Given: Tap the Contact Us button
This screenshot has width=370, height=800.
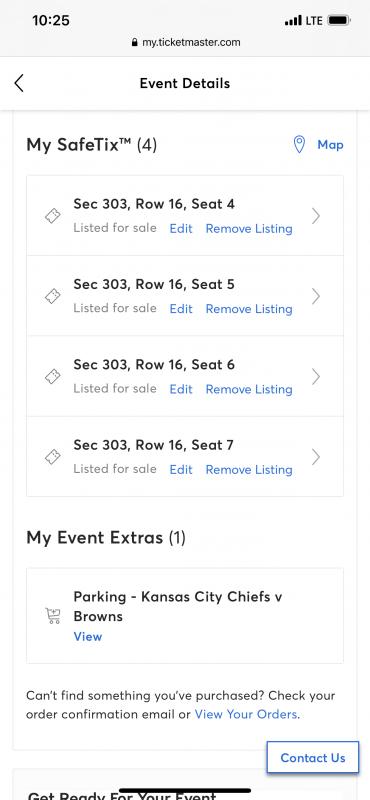Looking at the screenshot, I should (313, 758).
